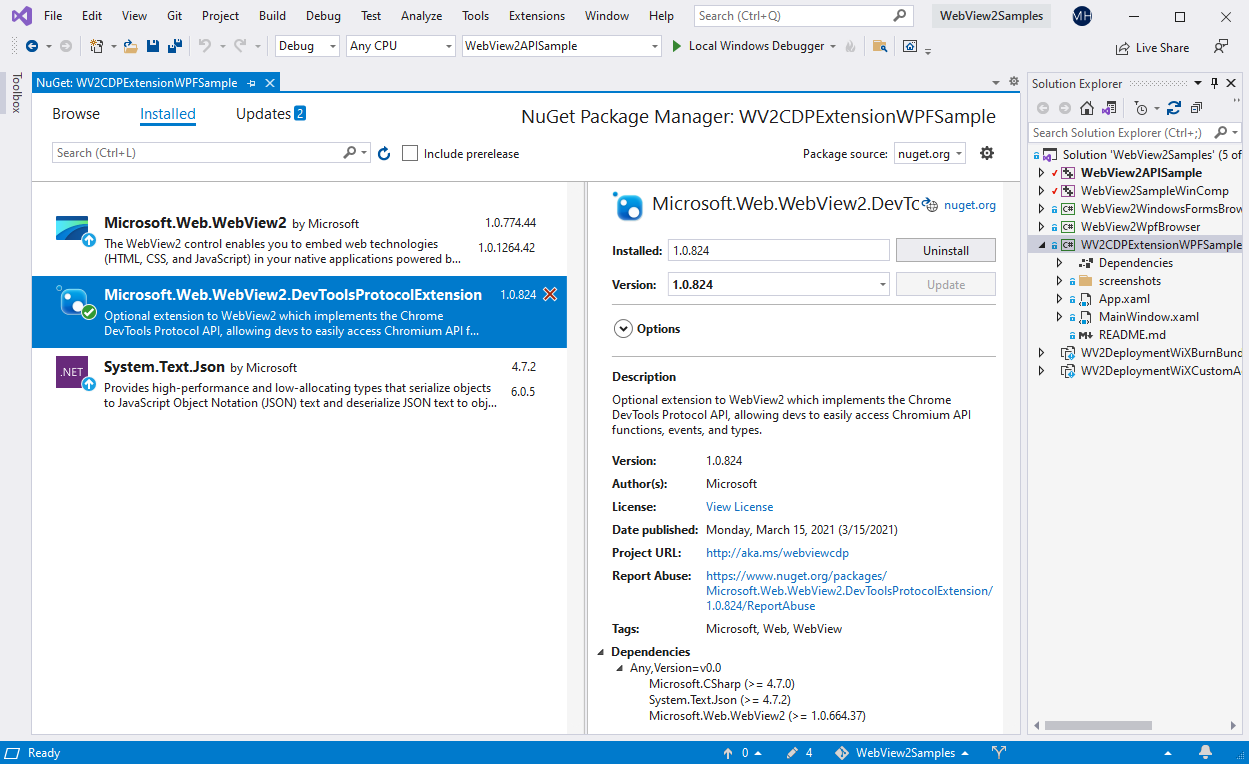Open the Extensions menu
The height and width of the screenshot is (764, 1249).
coord(536,15)
